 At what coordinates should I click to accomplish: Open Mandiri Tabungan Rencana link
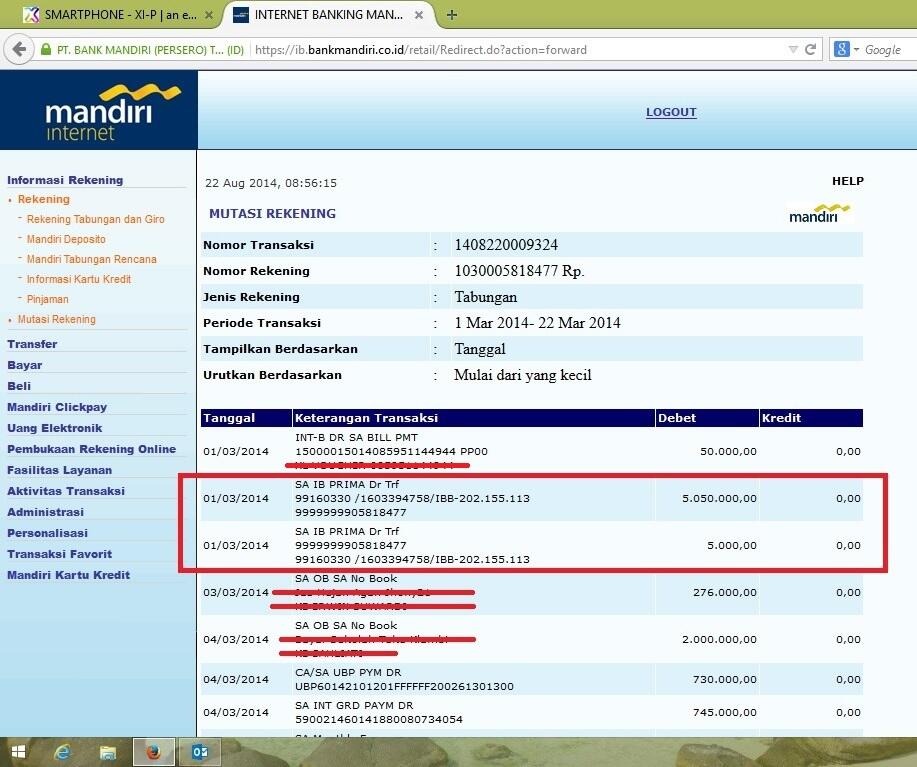(91, 259)
